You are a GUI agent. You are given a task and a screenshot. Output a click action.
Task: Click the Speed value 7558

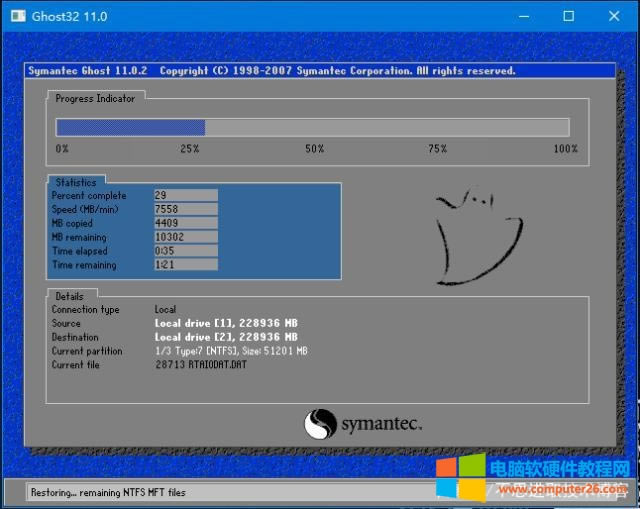point(186,209)
